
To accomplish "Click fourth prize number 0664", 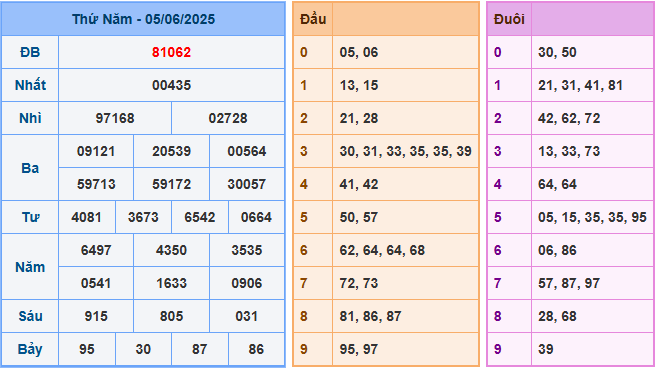I will tap(256, 217).
